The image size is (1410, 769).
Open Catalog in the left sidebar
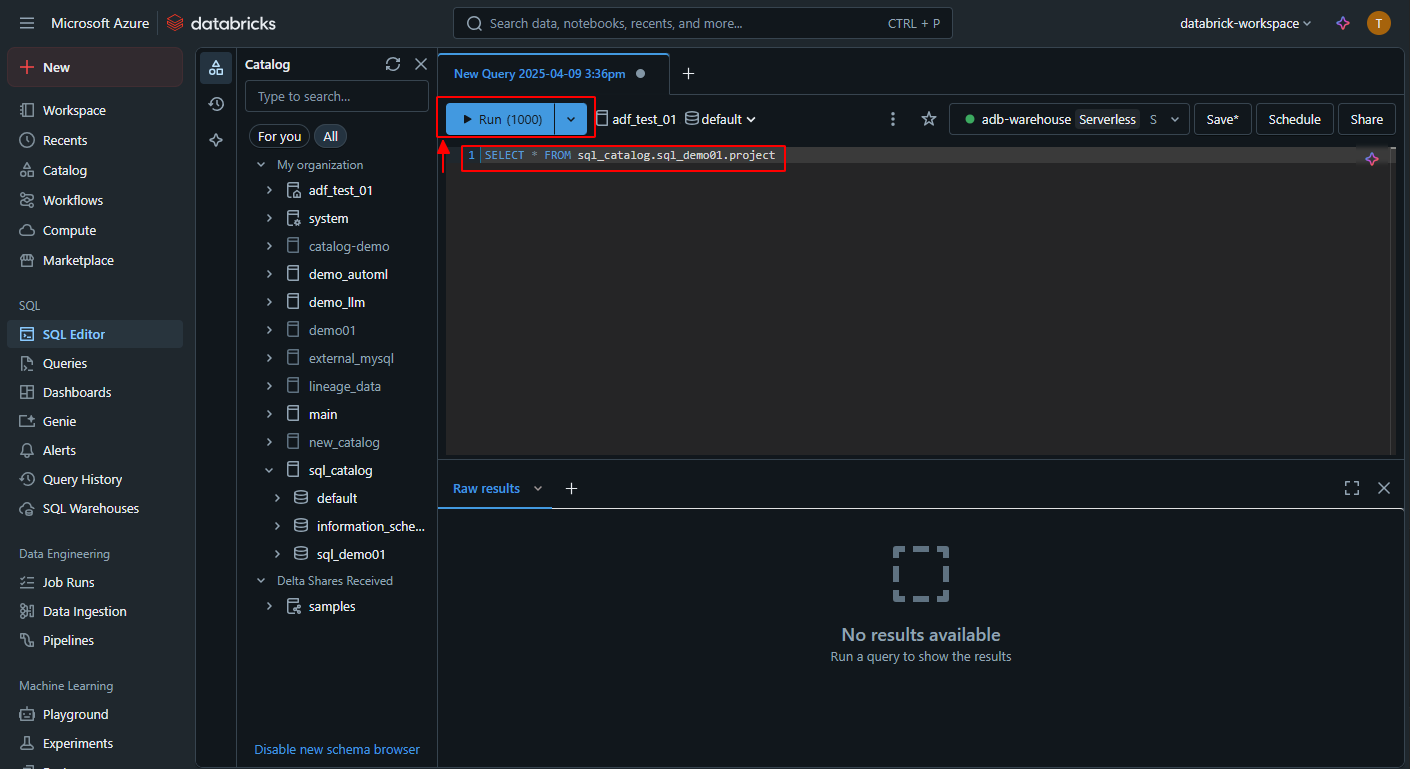[95, 170]
